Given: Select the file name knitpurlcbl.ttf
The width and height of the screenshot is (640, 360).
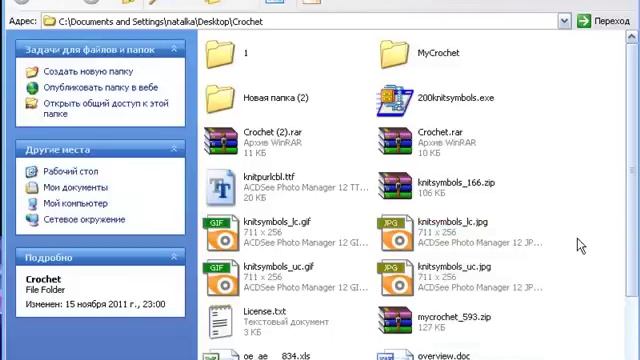Looking at the screenshot, I should pyautogui.click(x=269, y=177).
